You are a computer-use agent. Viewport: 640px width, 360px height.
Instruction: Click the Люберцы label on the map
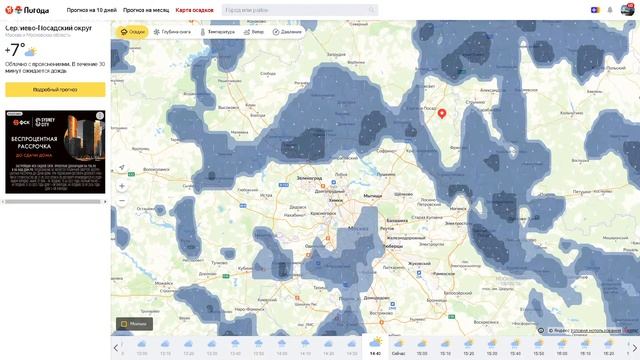pos(393,246)
